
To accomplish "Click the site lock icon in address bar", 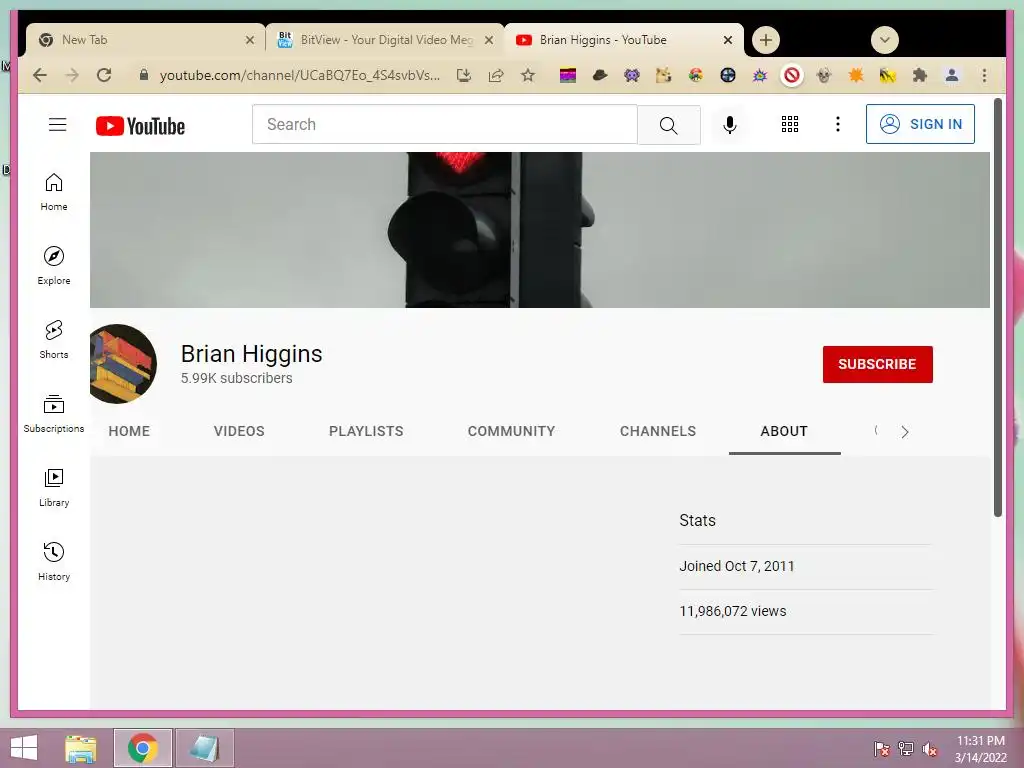I will click(x=144, y=75).
